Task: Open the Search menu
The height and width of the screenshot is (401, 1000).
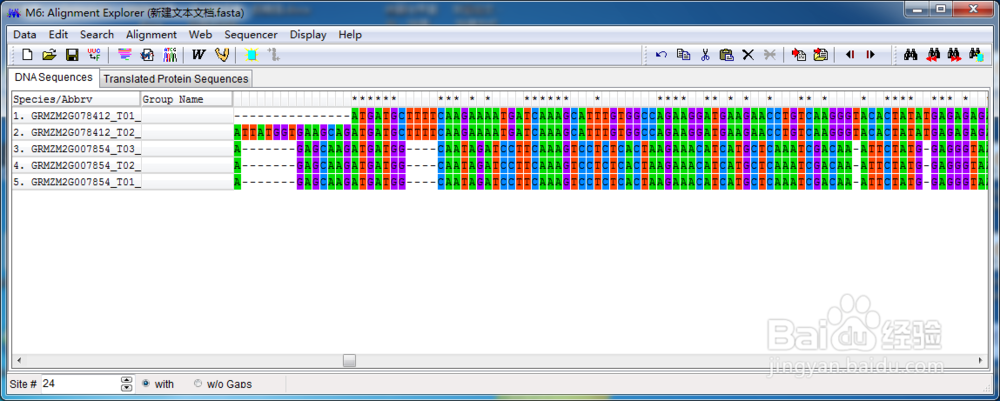Action: 97,34
